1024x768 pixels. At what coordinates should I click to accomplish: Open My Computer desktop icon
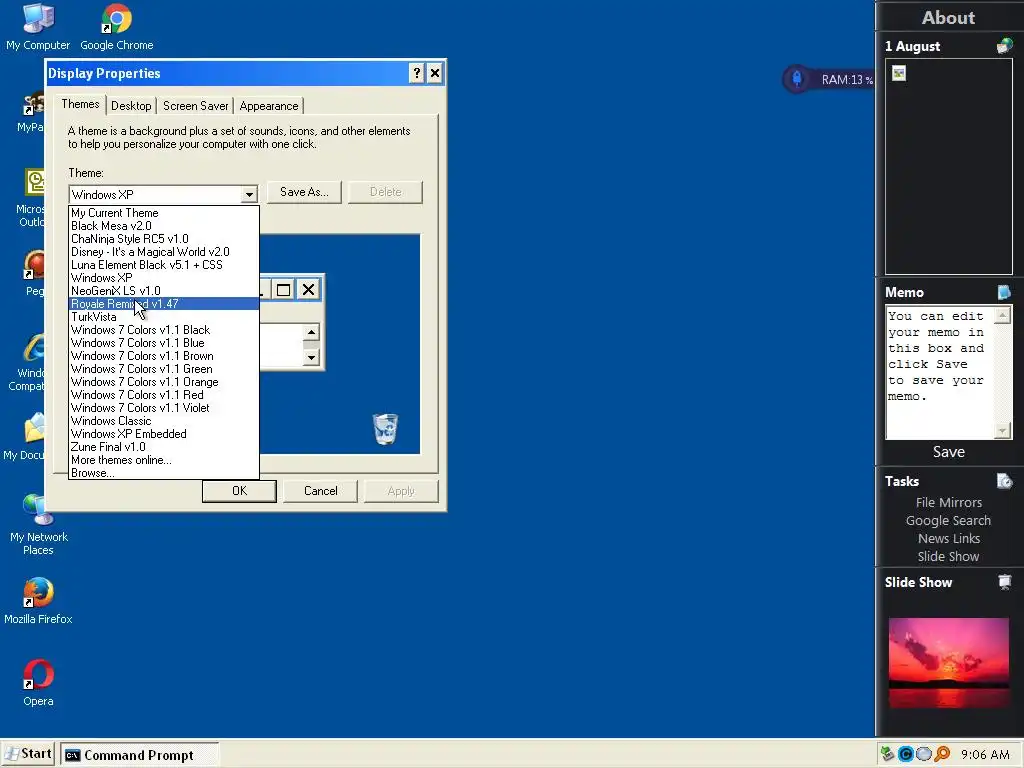38,26
